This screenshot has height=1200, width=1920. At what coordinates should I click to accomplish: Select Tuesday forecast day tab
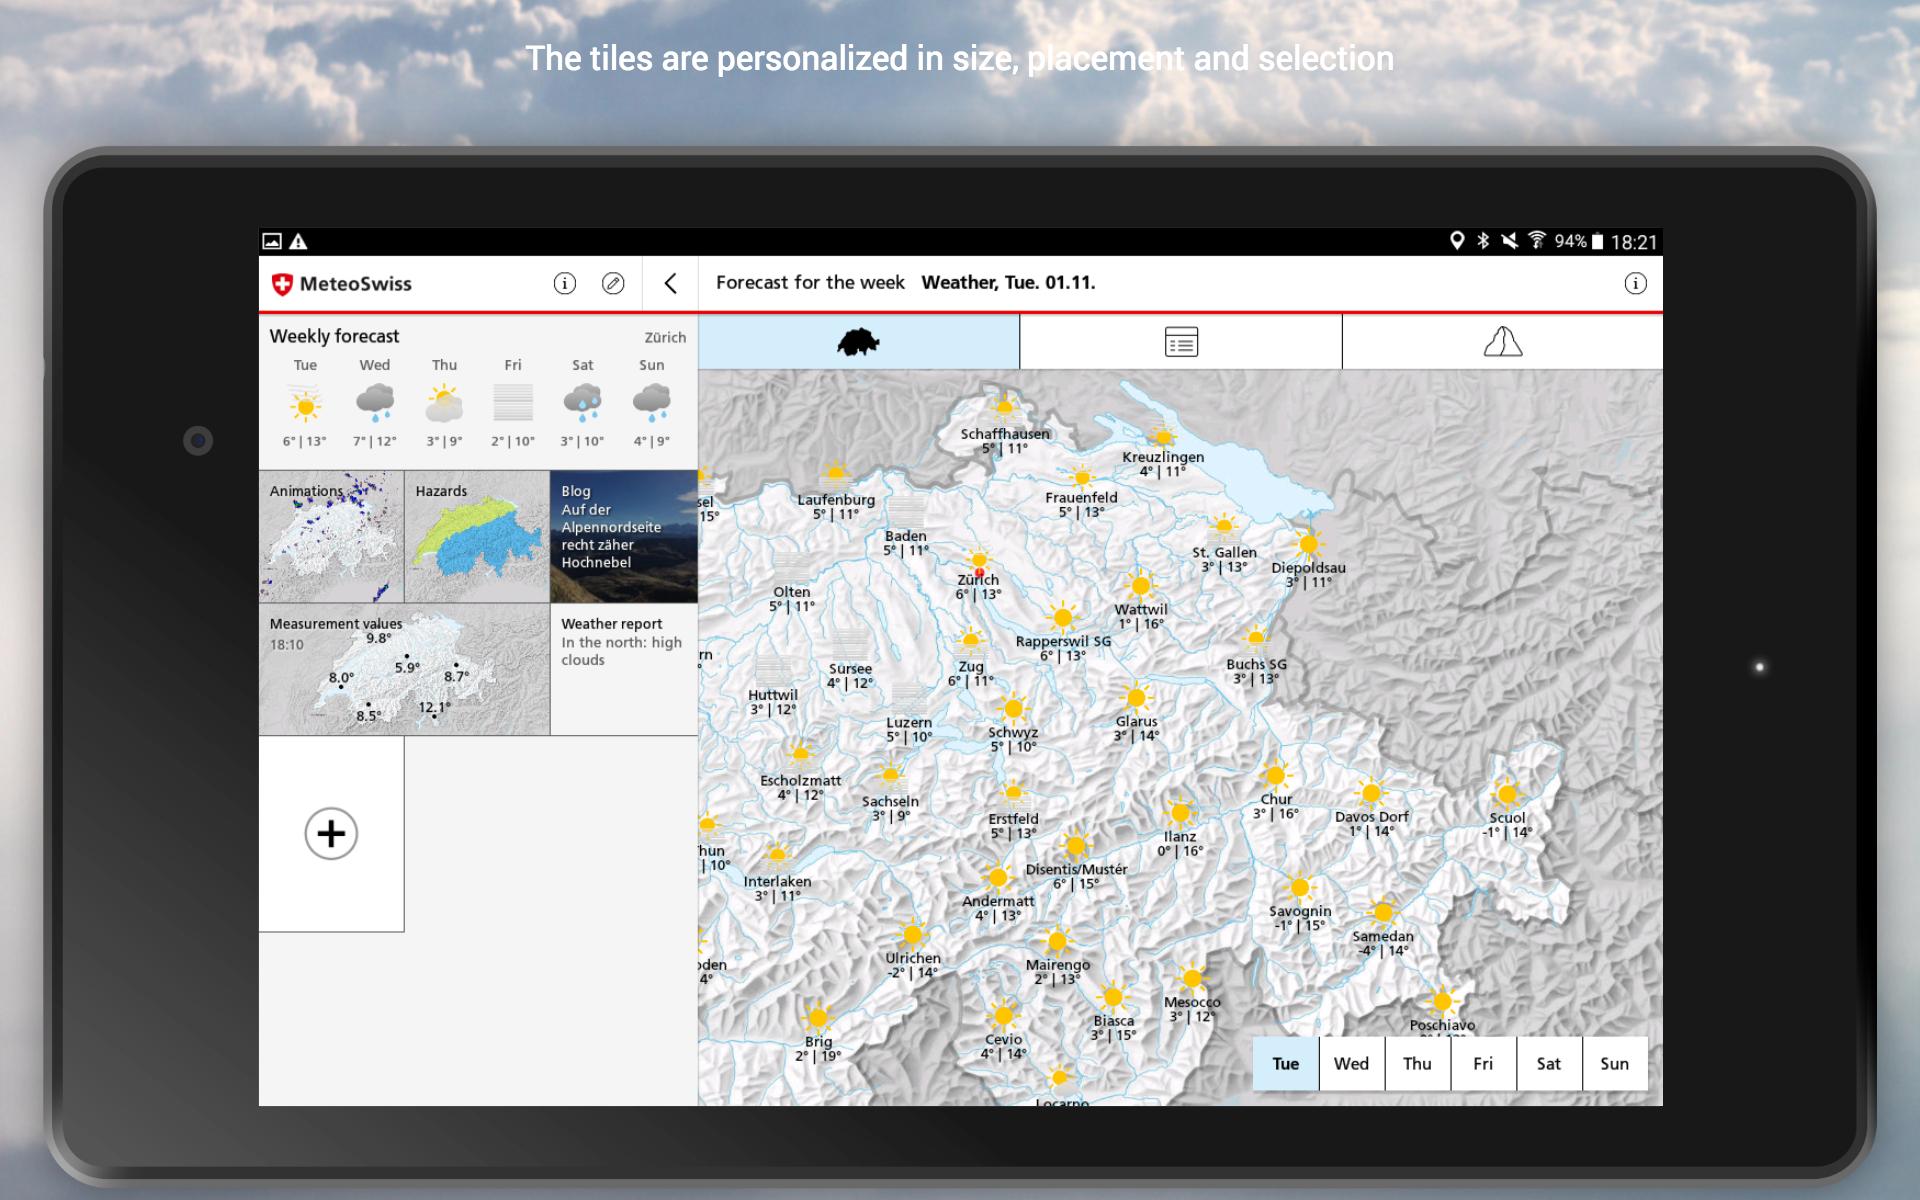pos(1284,1065)
